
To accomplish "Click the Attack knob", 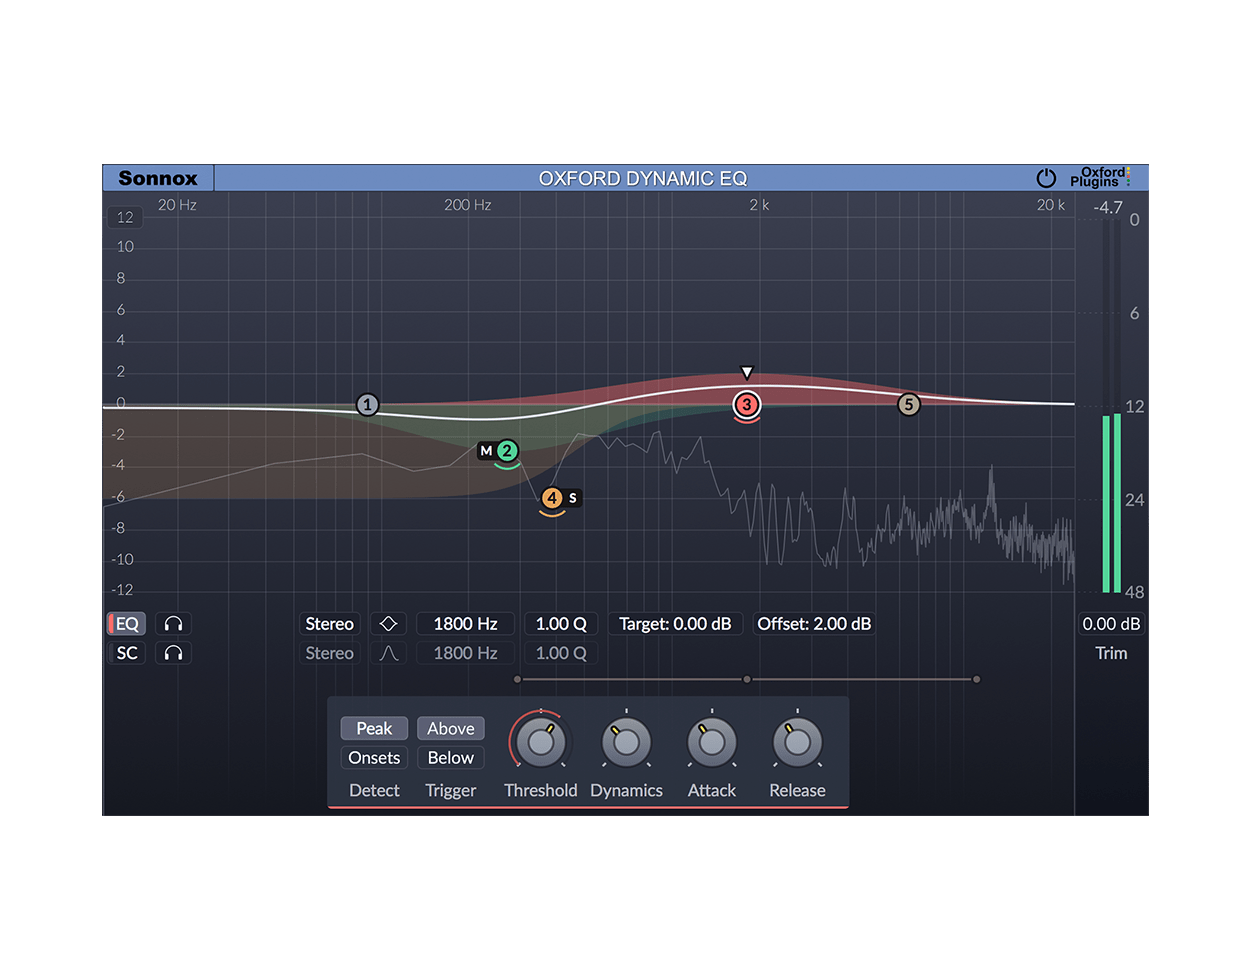I will point(712,743).
